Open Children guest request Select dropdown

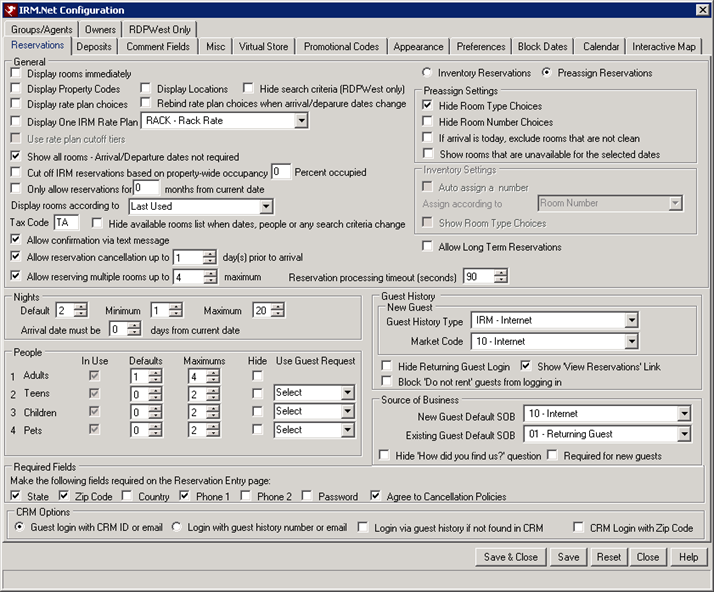point(347,411)
